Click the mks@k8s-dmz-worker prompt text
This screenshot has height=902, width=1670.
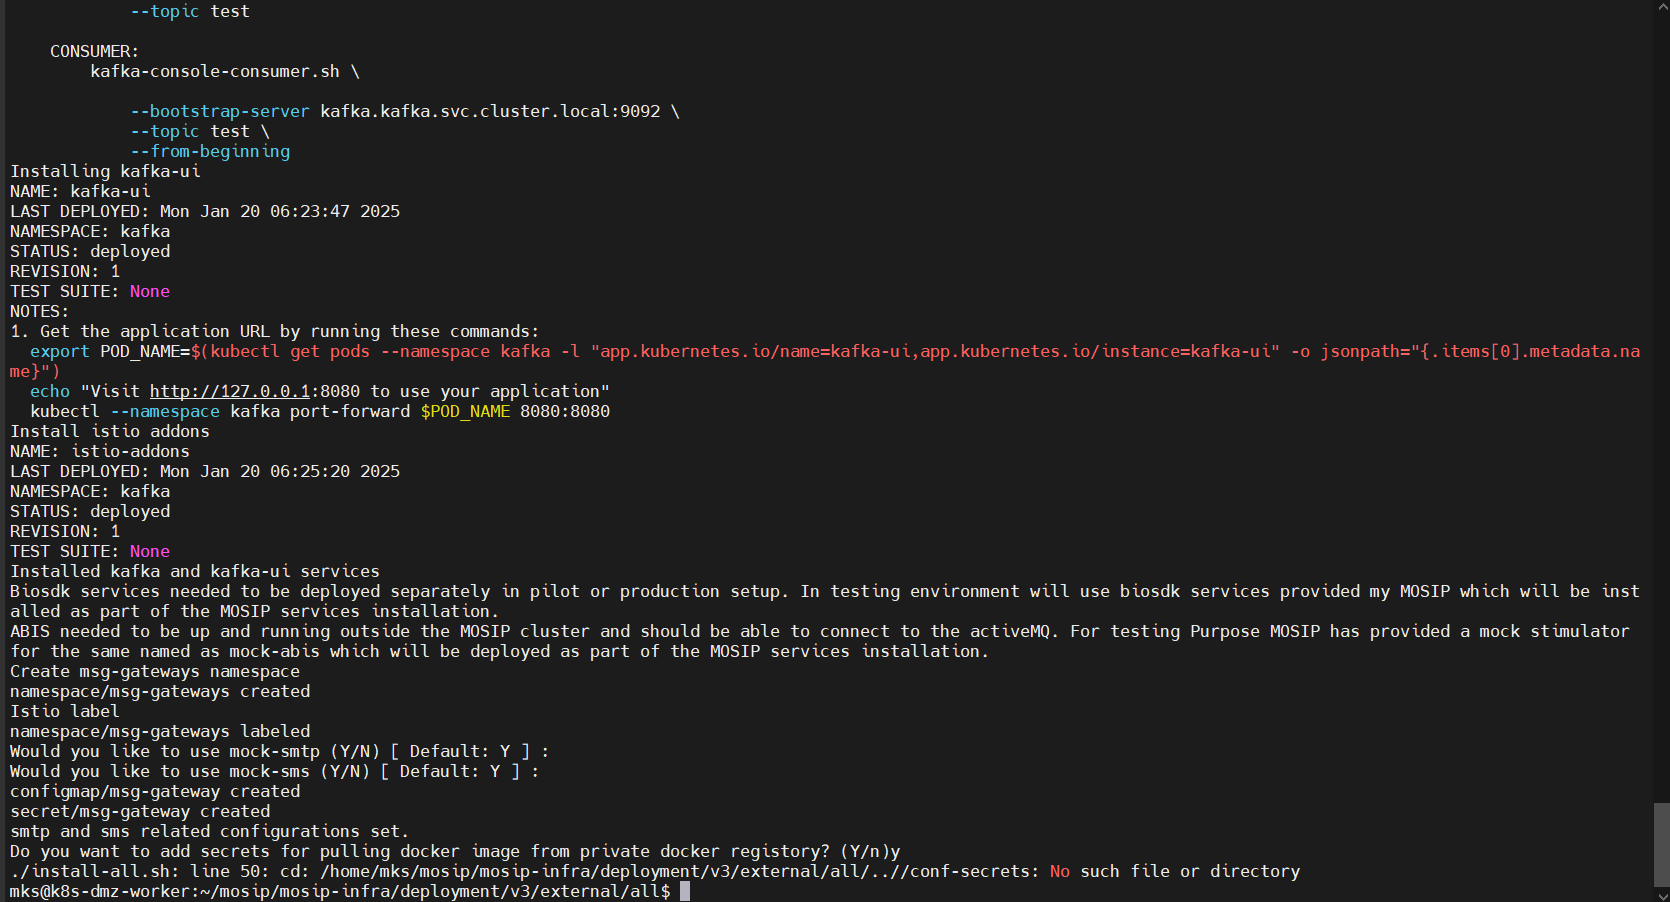coord(100,891)
